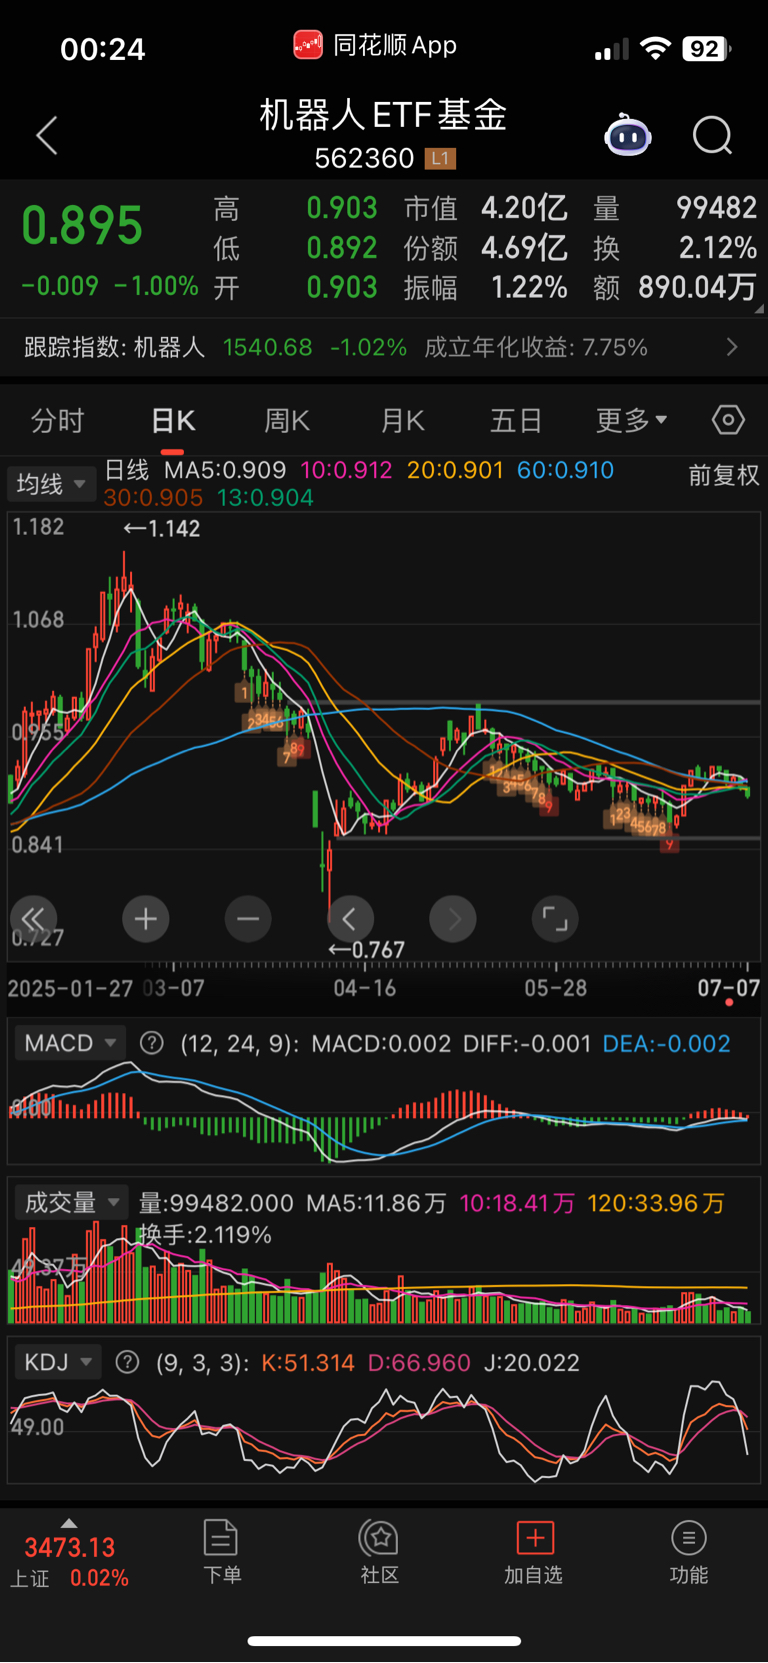Open the 成交量 volume indicator dropdown

click(71, 1202)
